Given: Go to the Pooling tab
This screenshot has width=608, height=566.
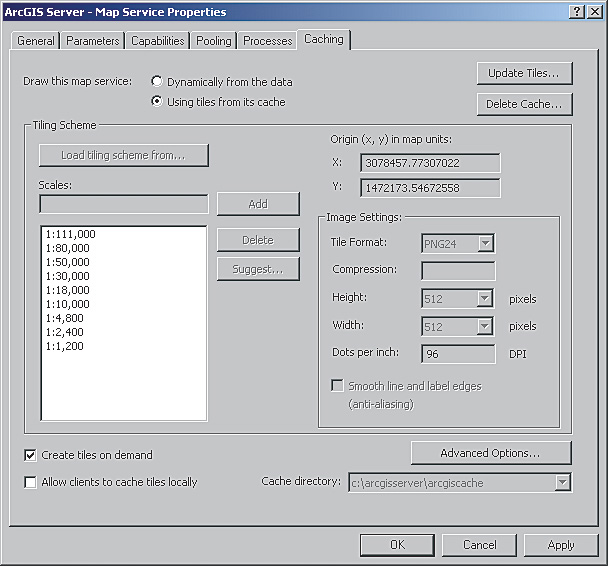Looking at the screenshot, I should pyautogui.click(x=214, y=41).
